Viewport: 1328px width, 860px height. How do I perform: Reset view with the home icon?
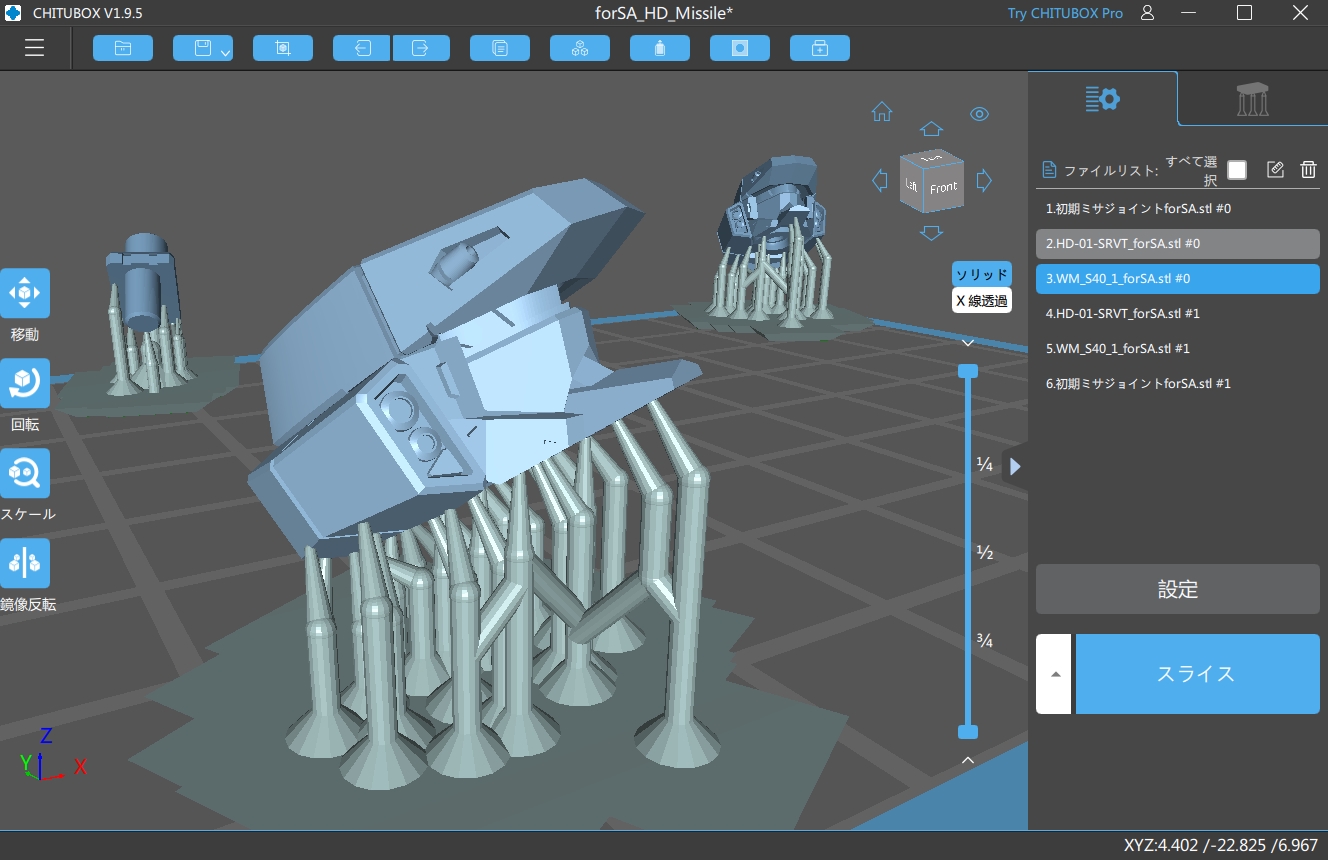point(882,112)
